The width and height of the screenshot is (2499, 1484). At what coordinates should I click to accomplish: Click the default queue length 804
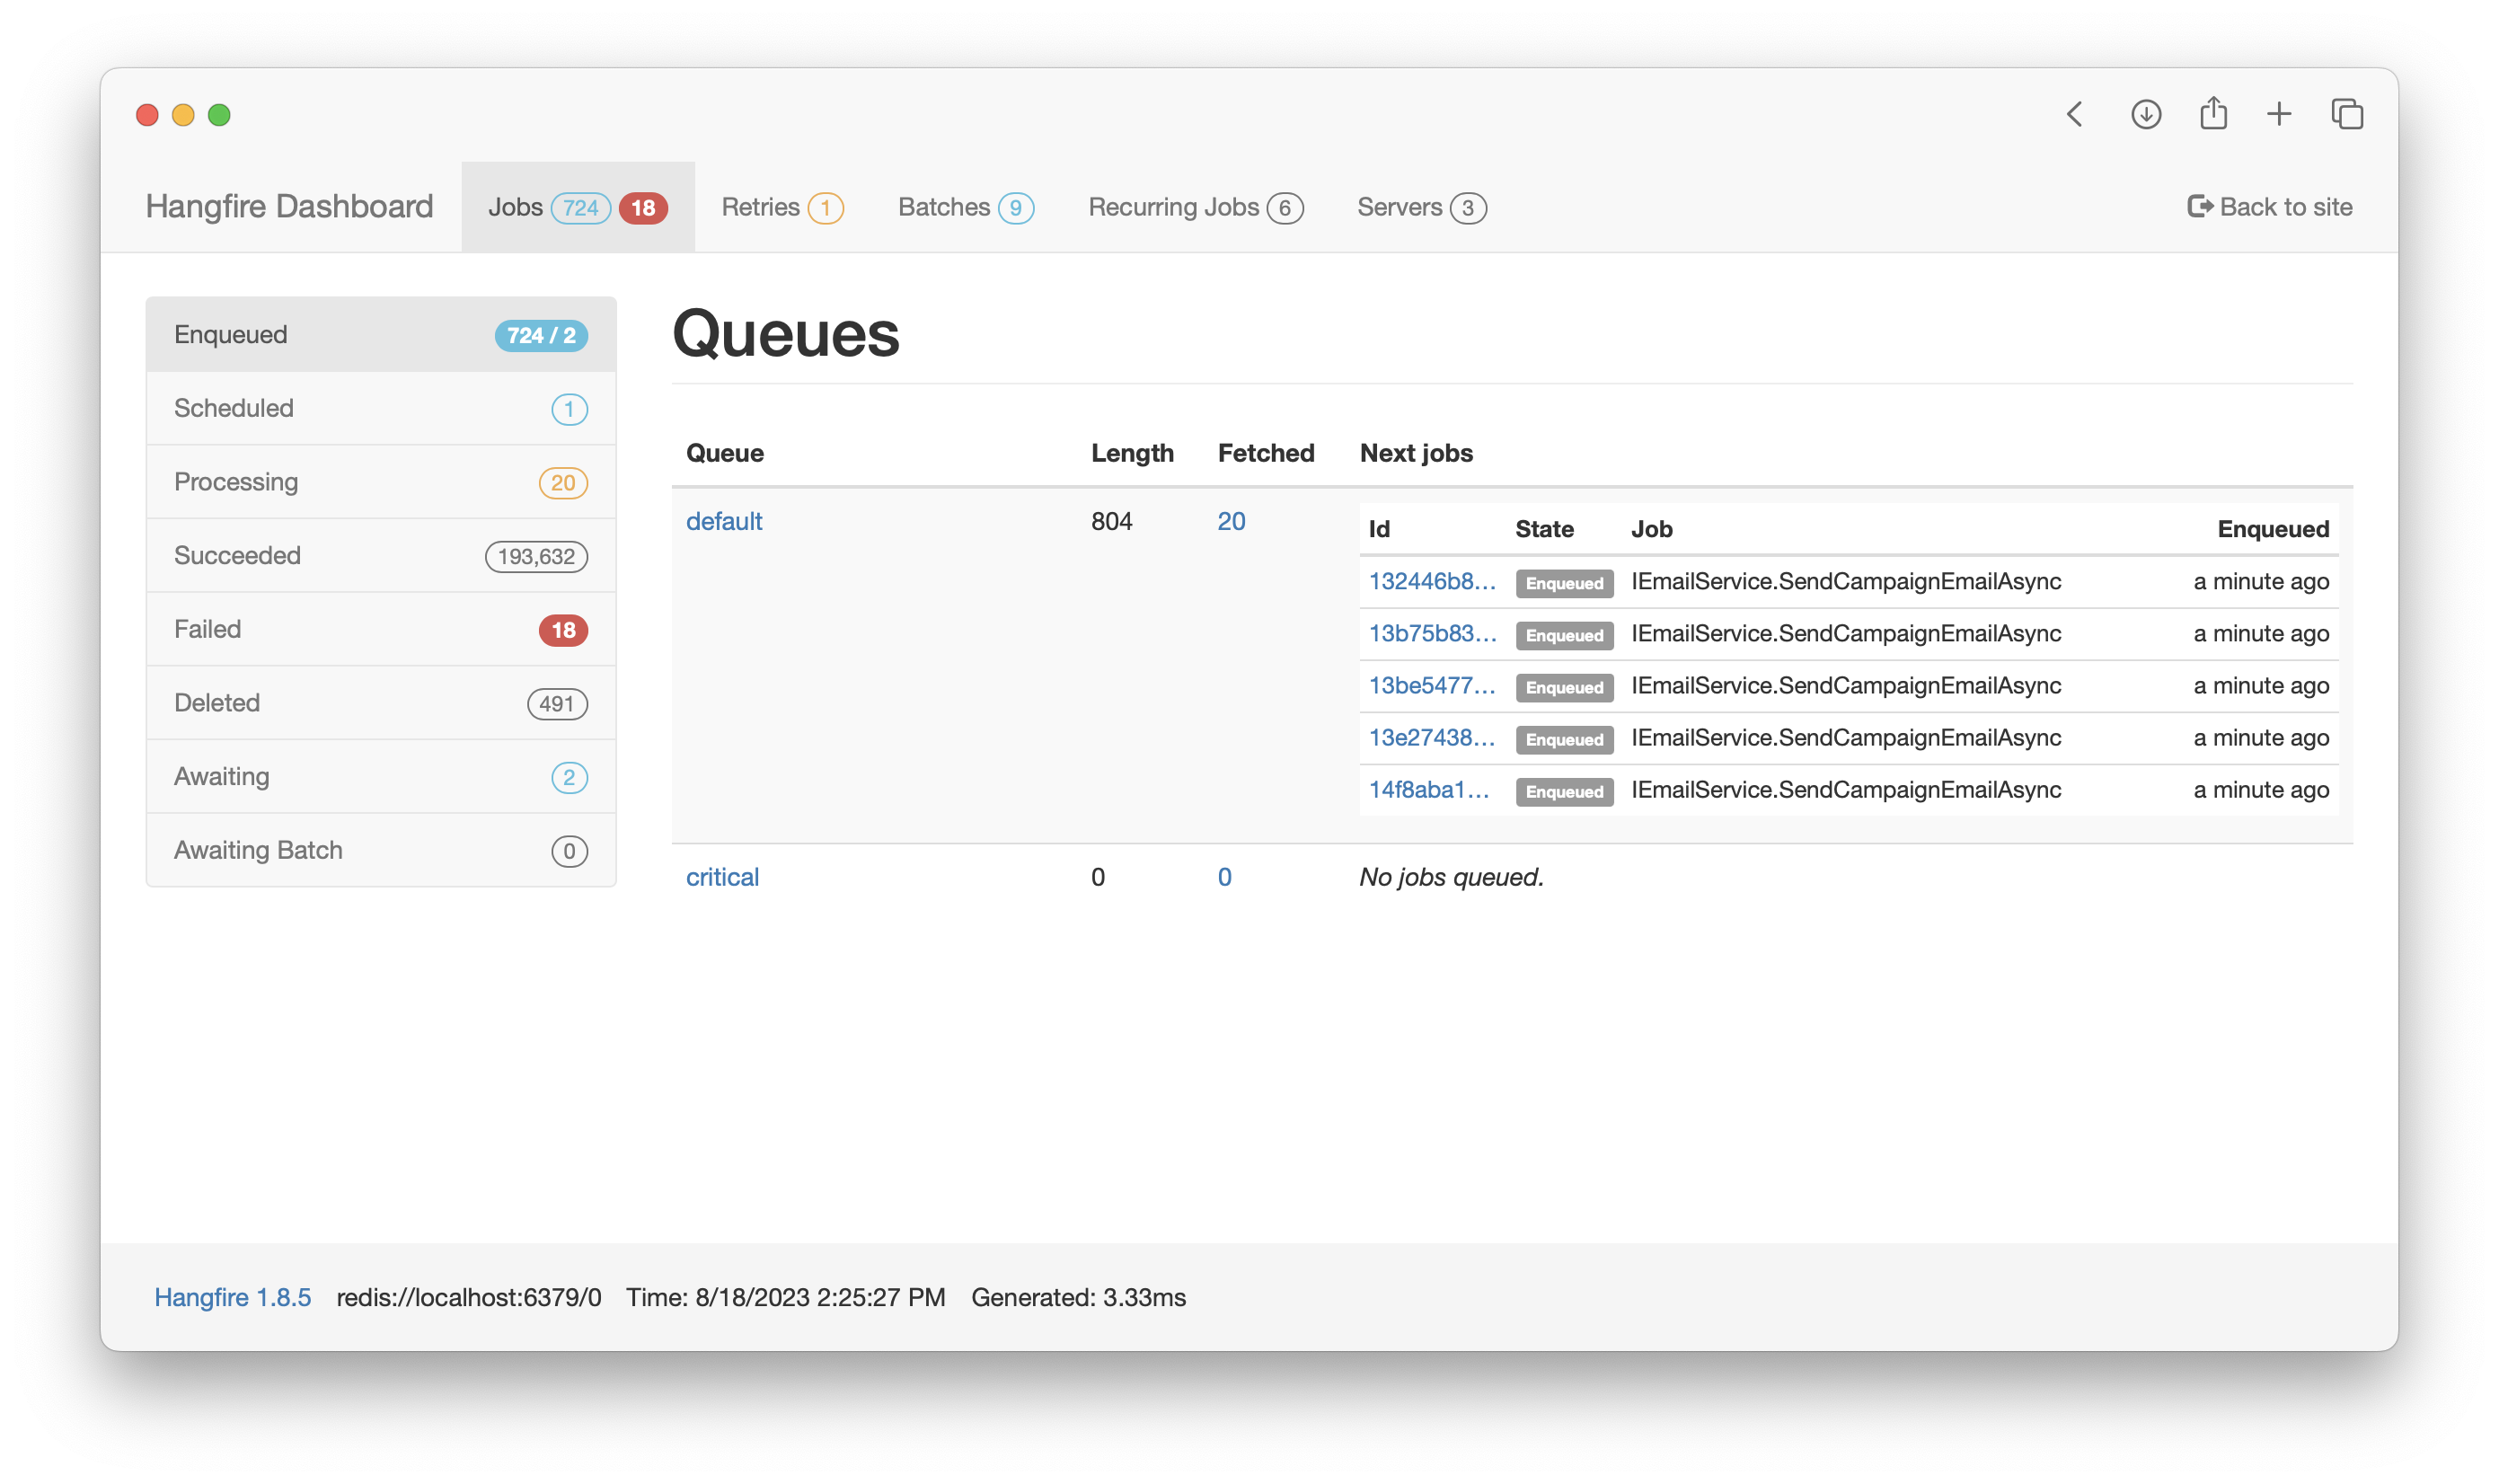click(1111, 521)
